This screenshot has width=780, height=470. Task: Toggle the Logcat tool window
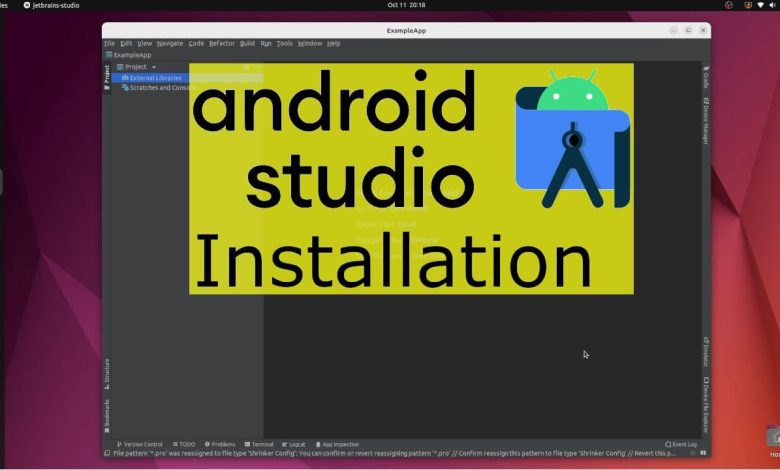pos(294,444)
